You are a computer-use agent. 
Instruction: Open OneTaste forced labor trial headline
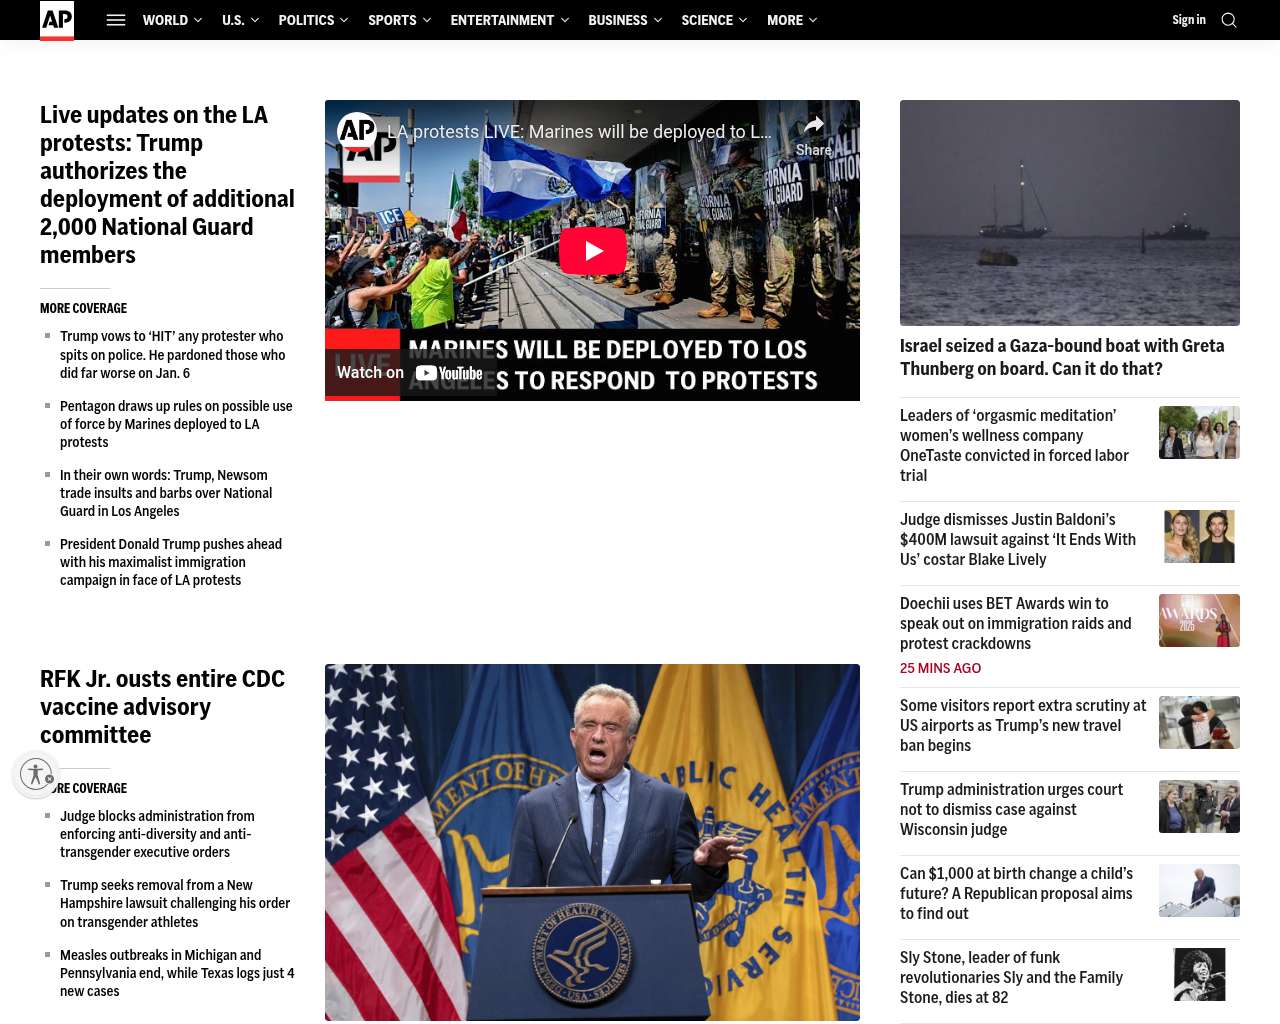1014,445
